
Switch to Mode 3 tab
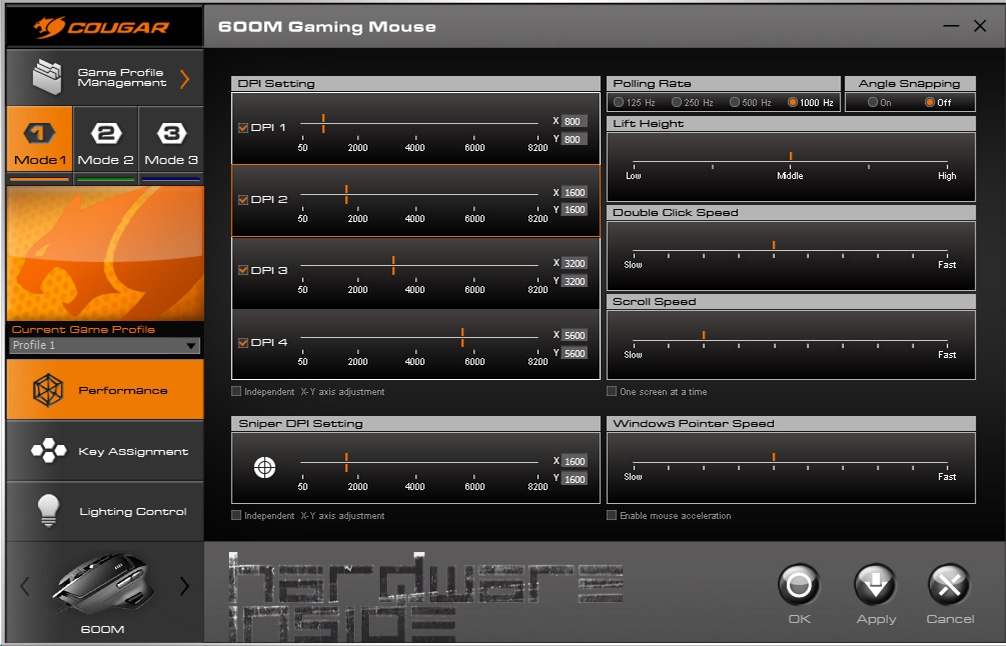[171, 139]
